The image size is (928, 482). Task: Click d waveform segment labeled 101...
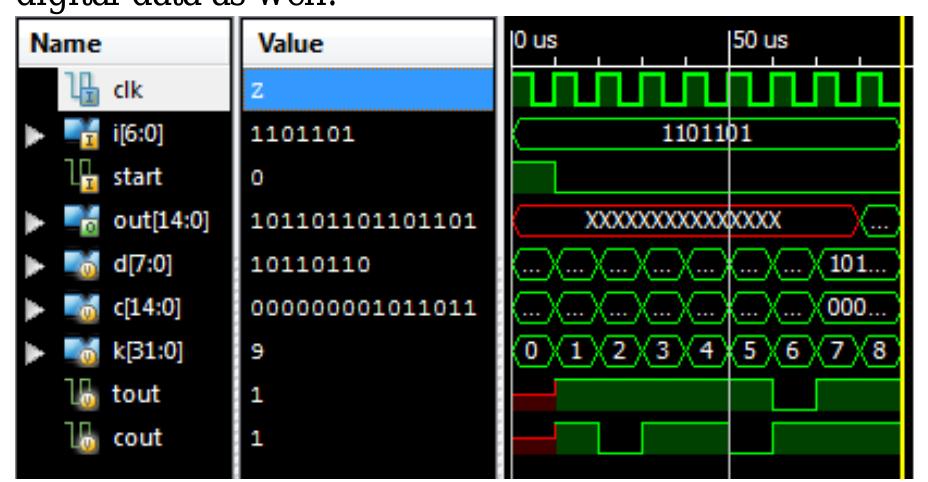[x=858, y=264]
